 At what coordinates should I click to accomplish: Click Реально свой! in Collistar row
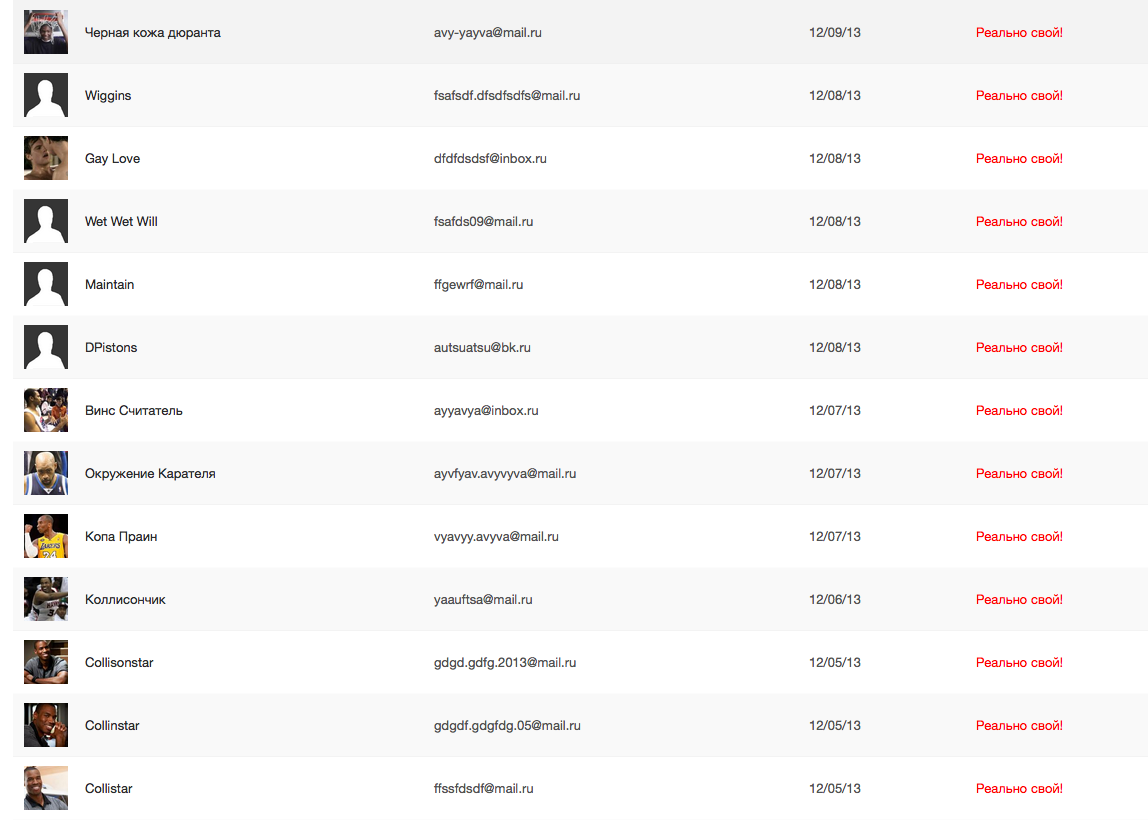pyautogui.click(x=1019, y=788)
